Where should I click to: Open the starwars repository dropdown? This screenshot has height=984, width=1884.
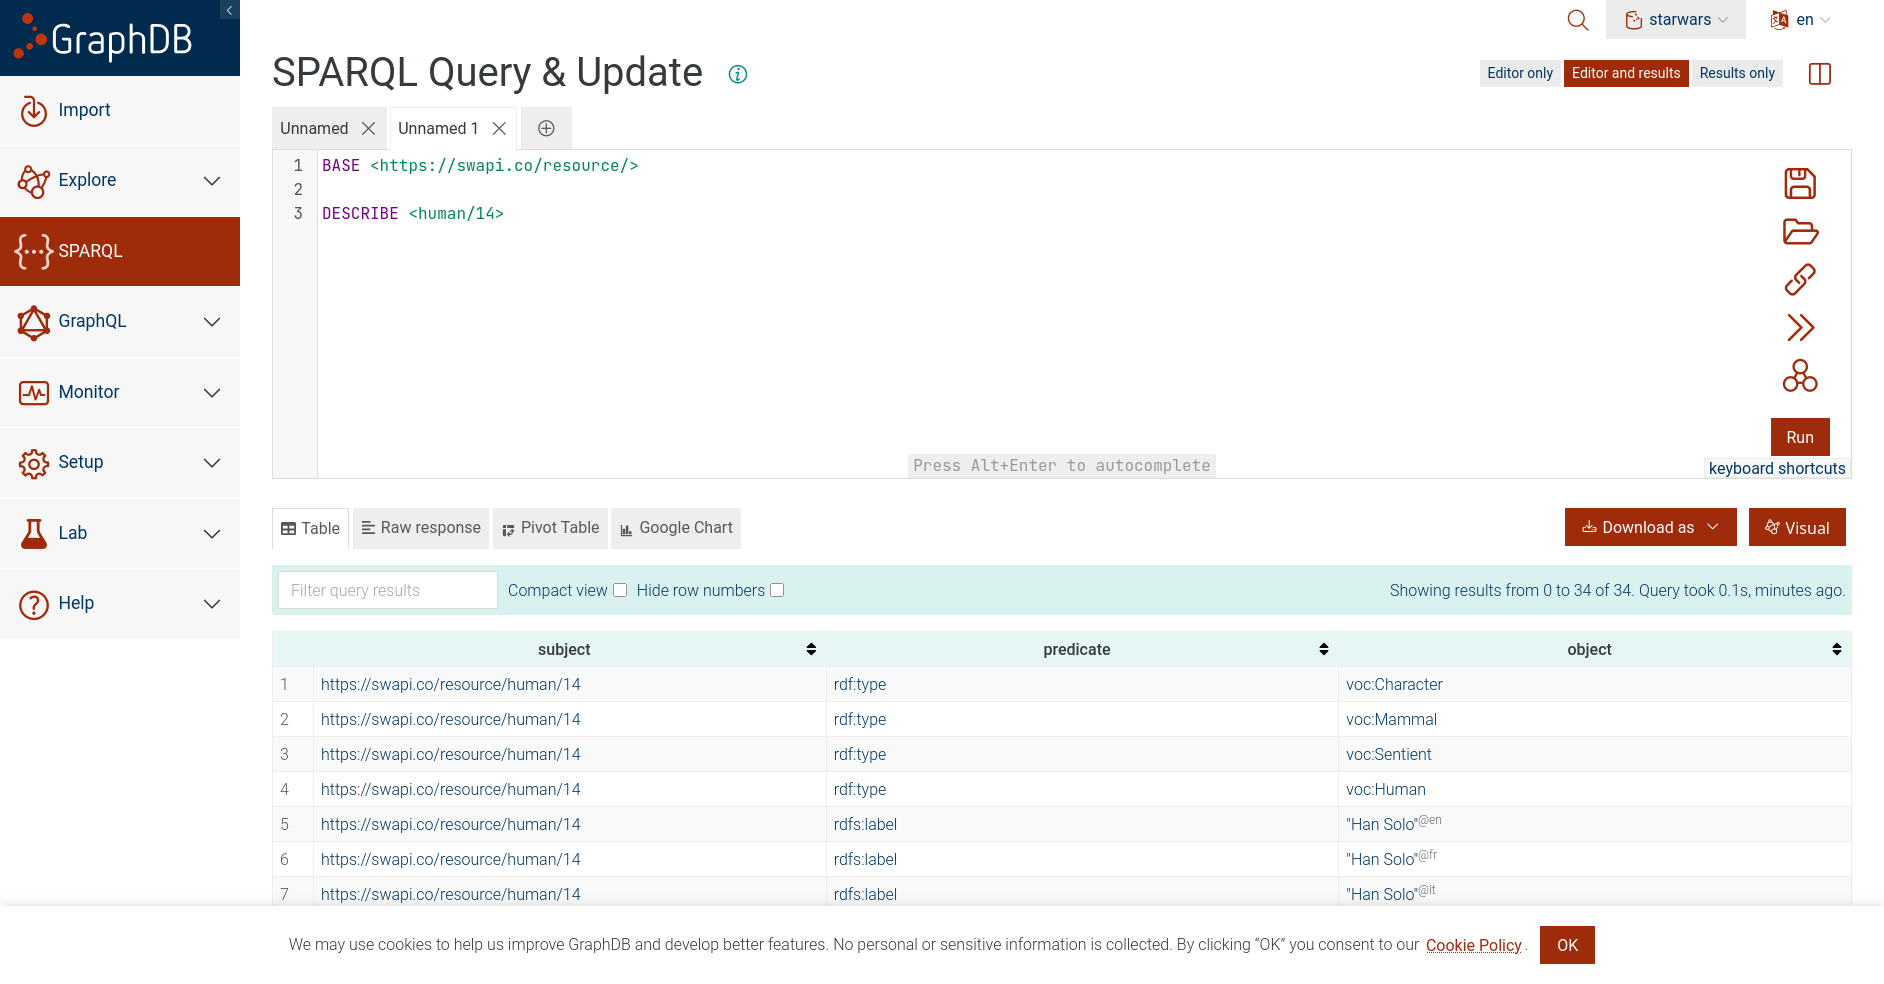(x=1676, y=20)
